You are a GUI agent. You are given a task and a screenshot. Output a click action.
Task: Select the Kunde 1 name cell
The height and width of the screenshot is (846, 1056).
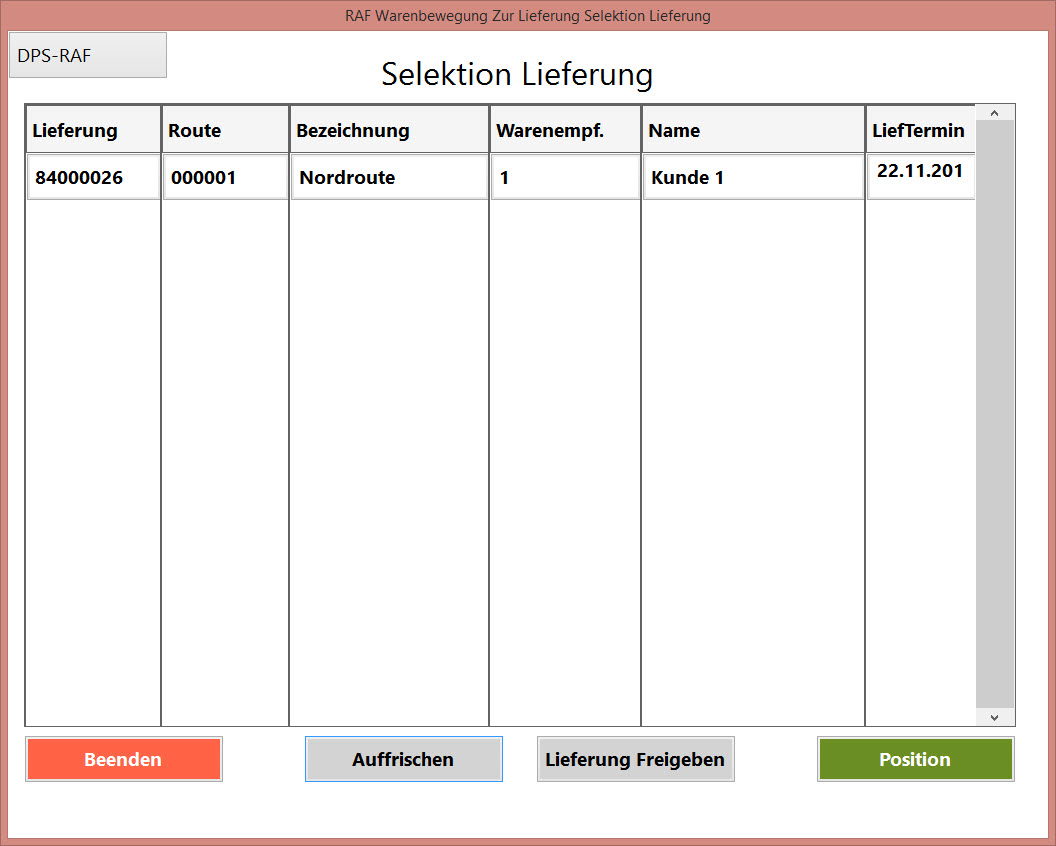[x=753, y=178]
